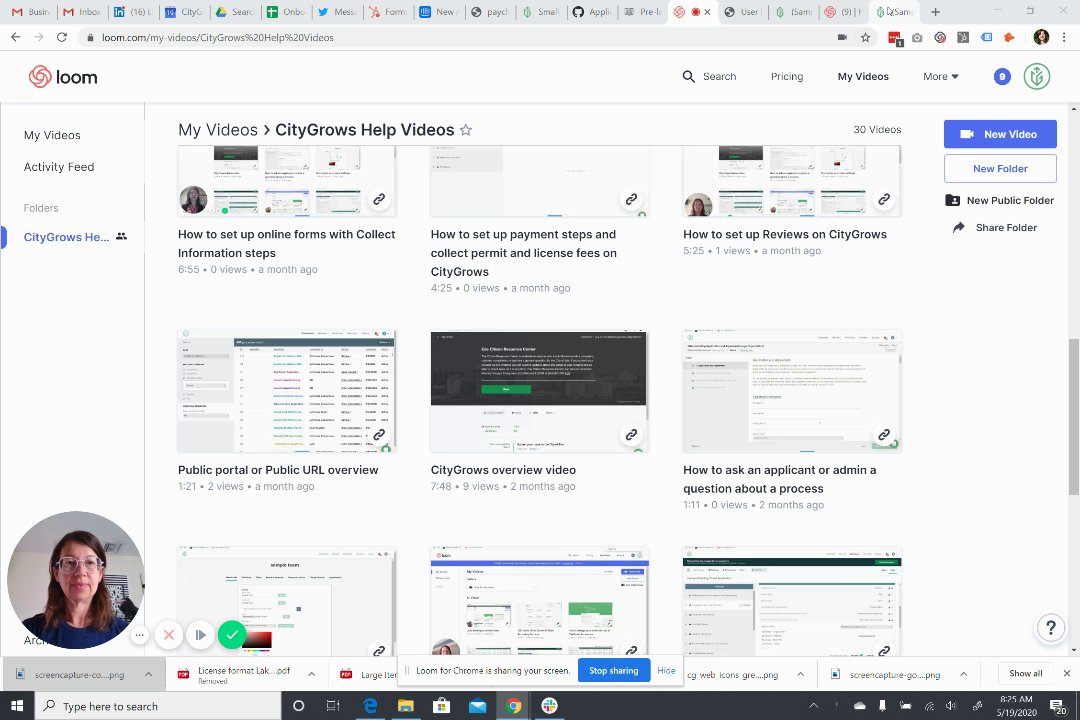The width and height of the screenshot is (1080, 720).
Task: Open a new browser tab
Action: click(935, 12)
